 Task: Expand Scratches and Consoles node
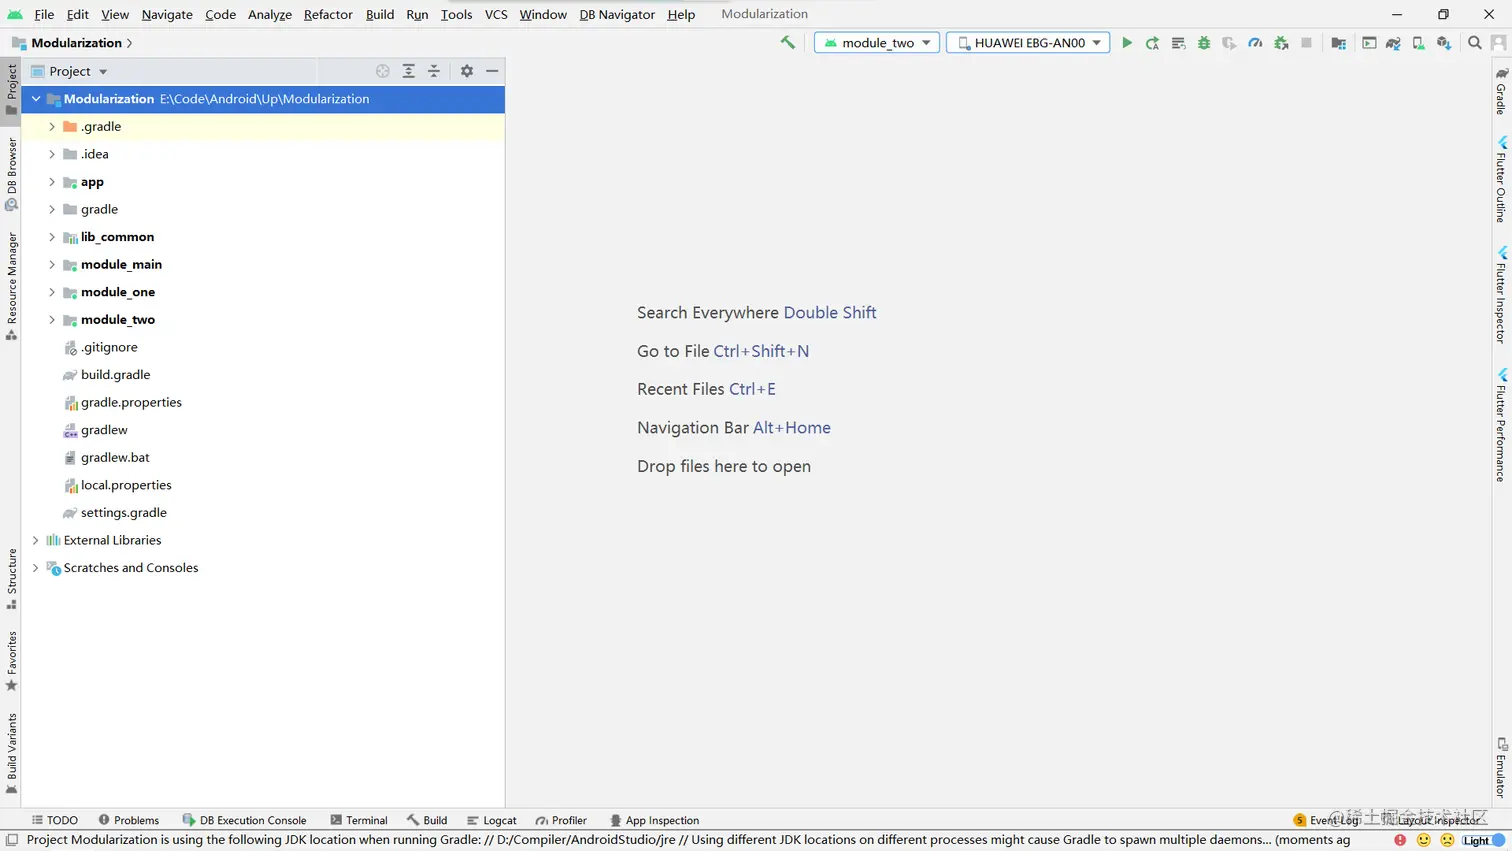point(36,568)
